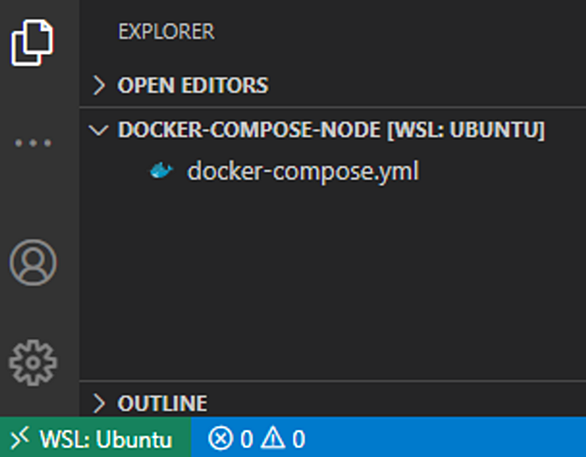
Task: Click the remote connection arrows icon
Action: pyautogui.click(x=20, y=438)
